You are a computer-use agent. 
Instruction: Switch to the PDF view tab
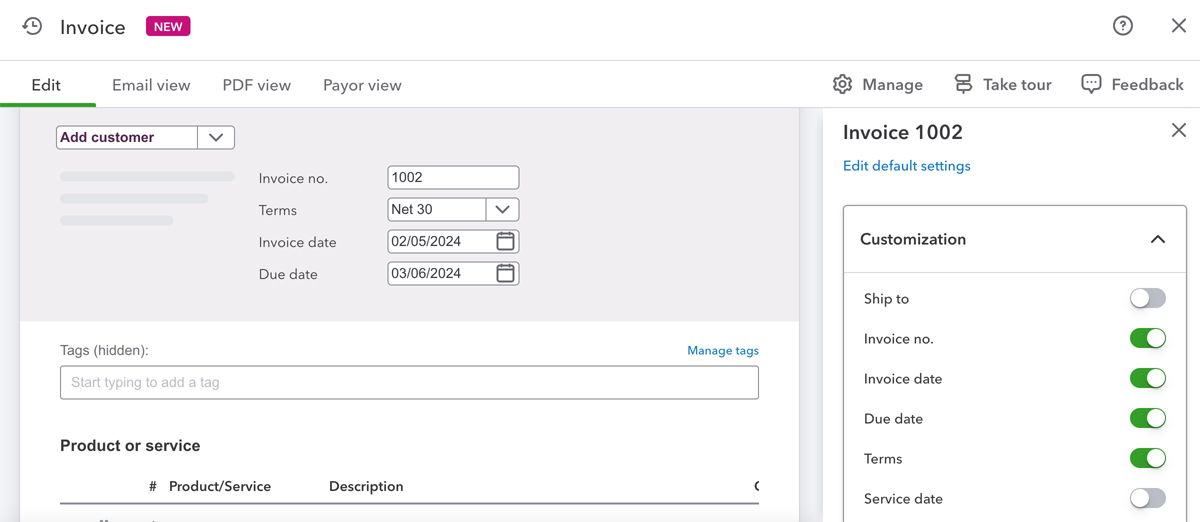pyautogui.click(x=256, y=85)
